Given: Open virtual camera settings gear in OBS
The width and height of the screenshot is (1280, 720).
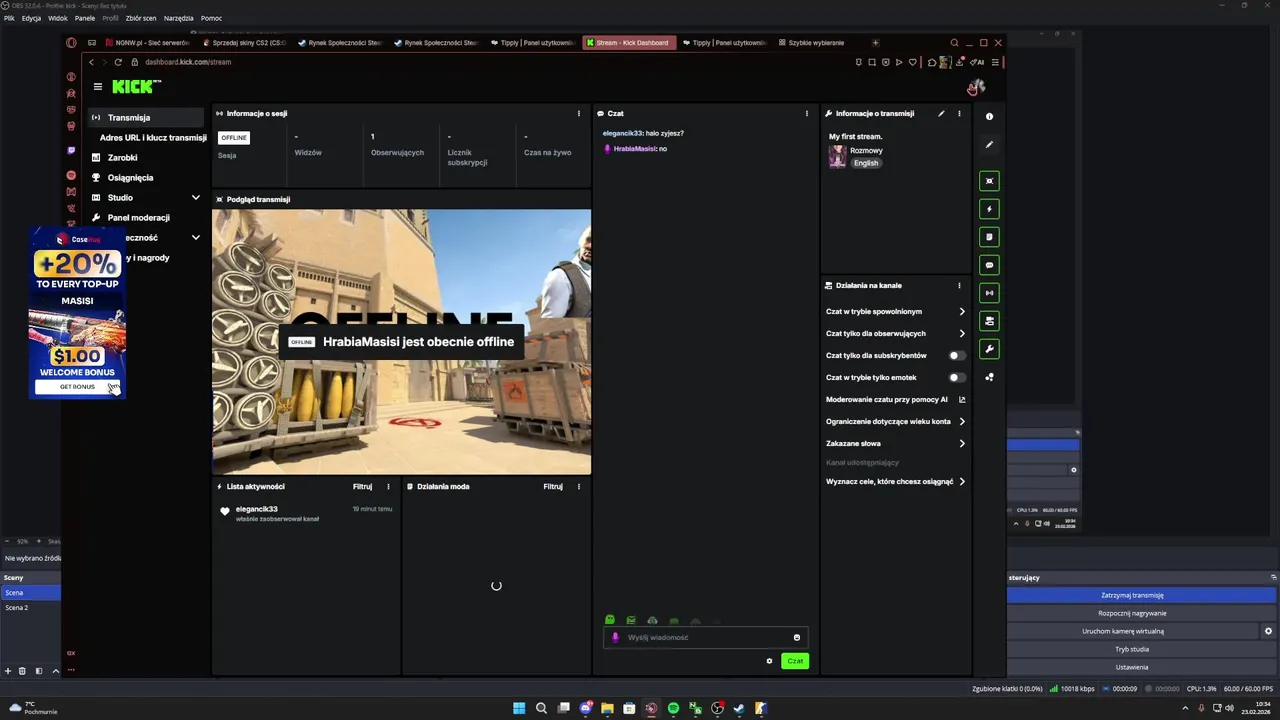Looking at the screenshot, I should pyautogui.click(x=1268, y=631).
